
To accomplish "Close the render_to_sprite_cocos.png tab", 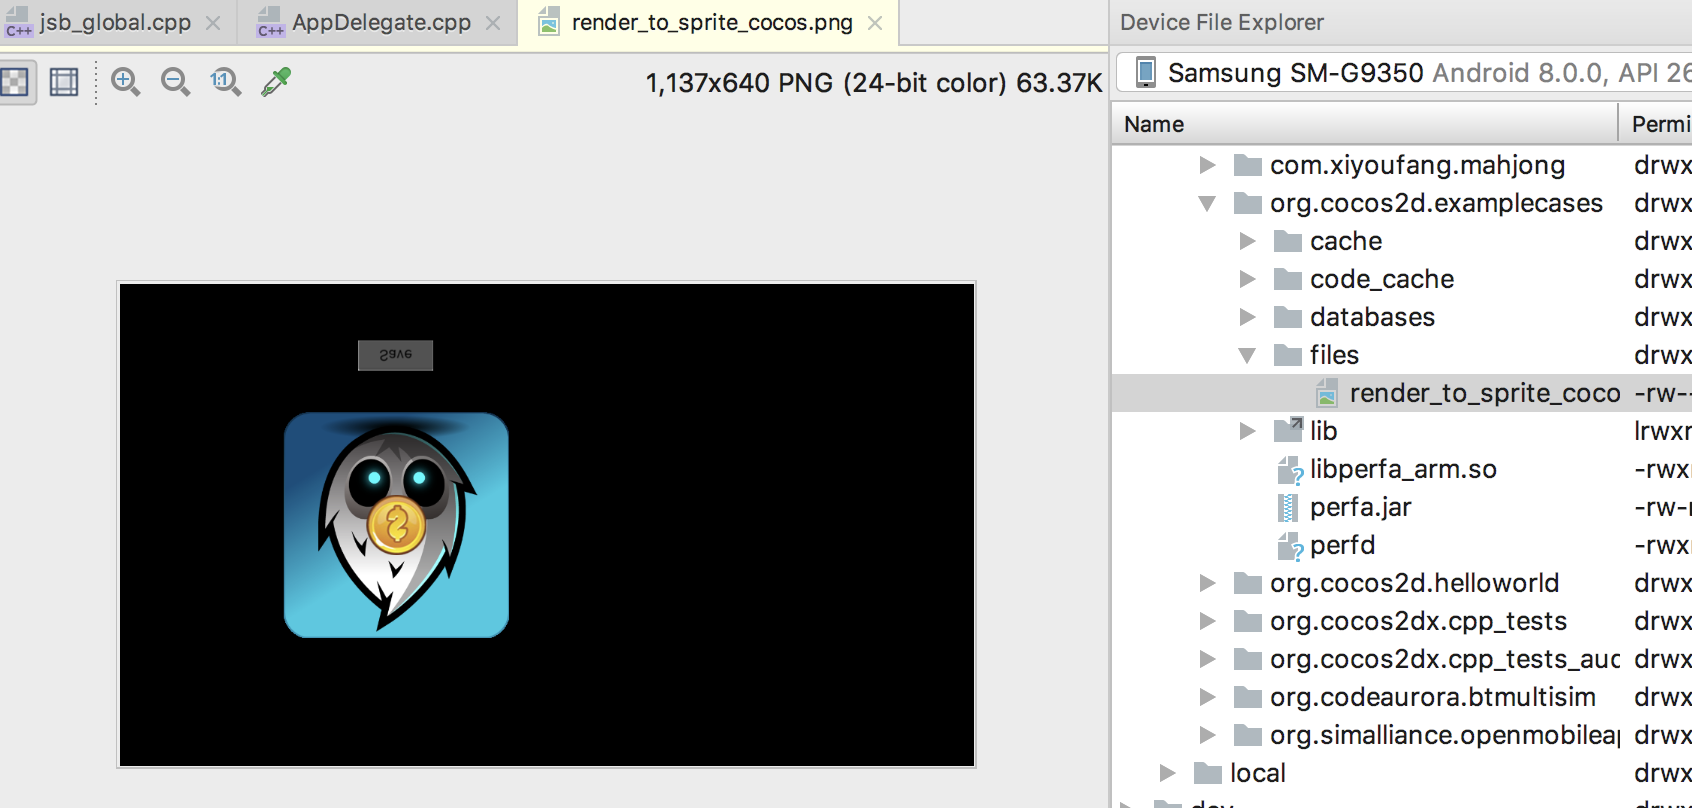I will [x=875, y=23].
